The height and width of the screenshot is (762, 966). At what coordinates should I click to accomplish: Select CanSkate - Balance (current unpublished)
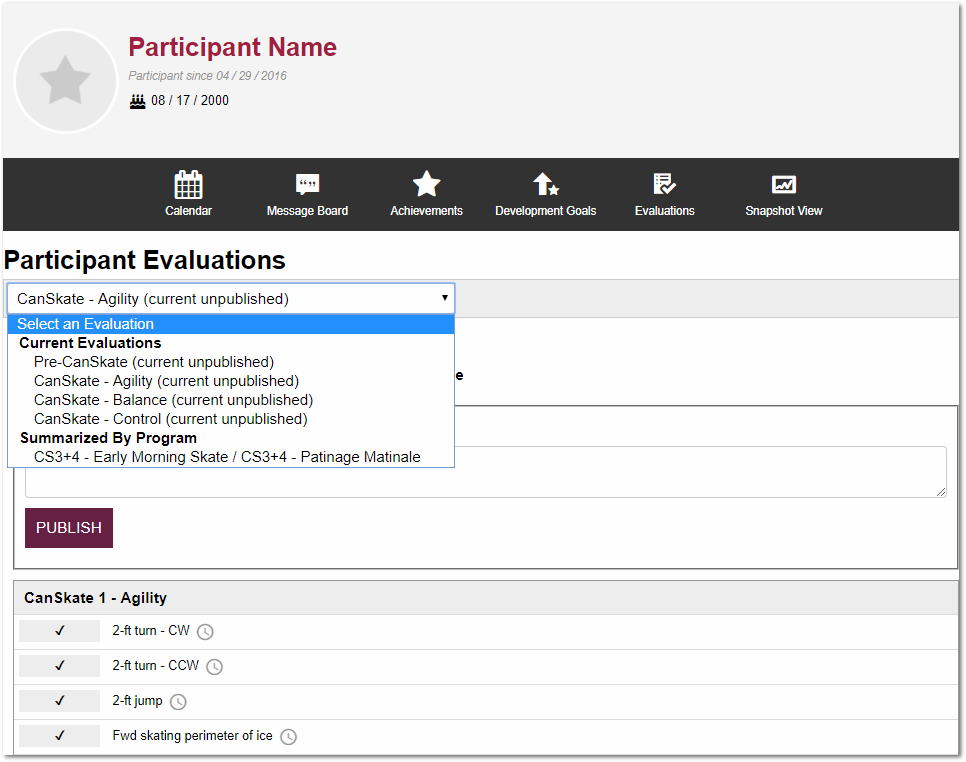click(x=173, y=400)
